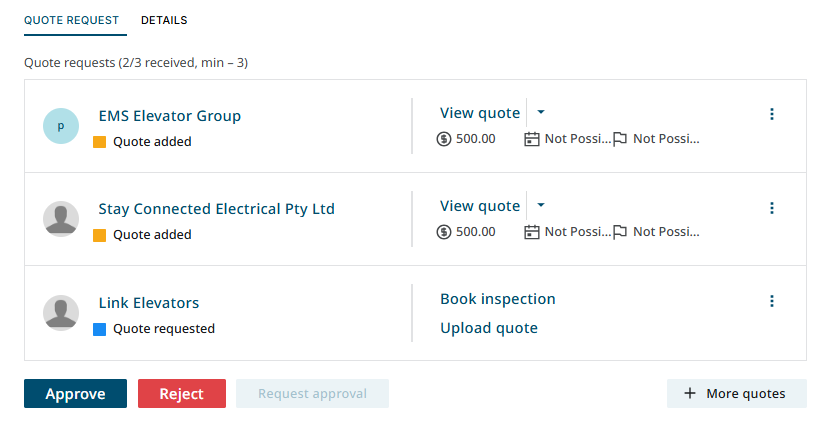828x428 pixels.
Task: Expand View quote dropdown for Stay Connected
Action: tap(541, 205)
